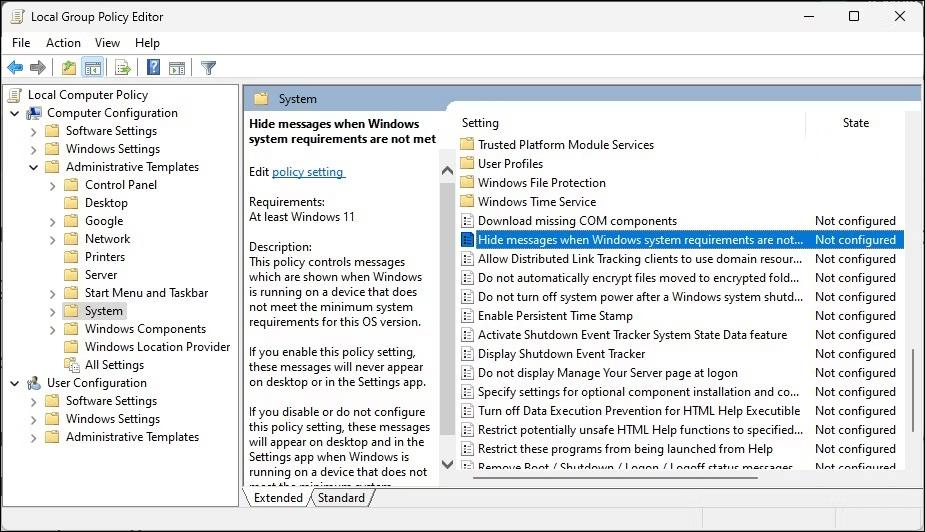Switch to the Standard tab

(341, 498)
